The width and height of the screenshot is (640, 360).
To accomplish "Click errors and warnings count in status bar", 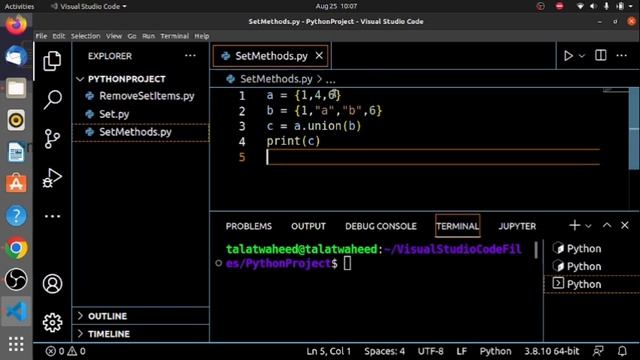I will pyautogui.click(x=66, y=351).
